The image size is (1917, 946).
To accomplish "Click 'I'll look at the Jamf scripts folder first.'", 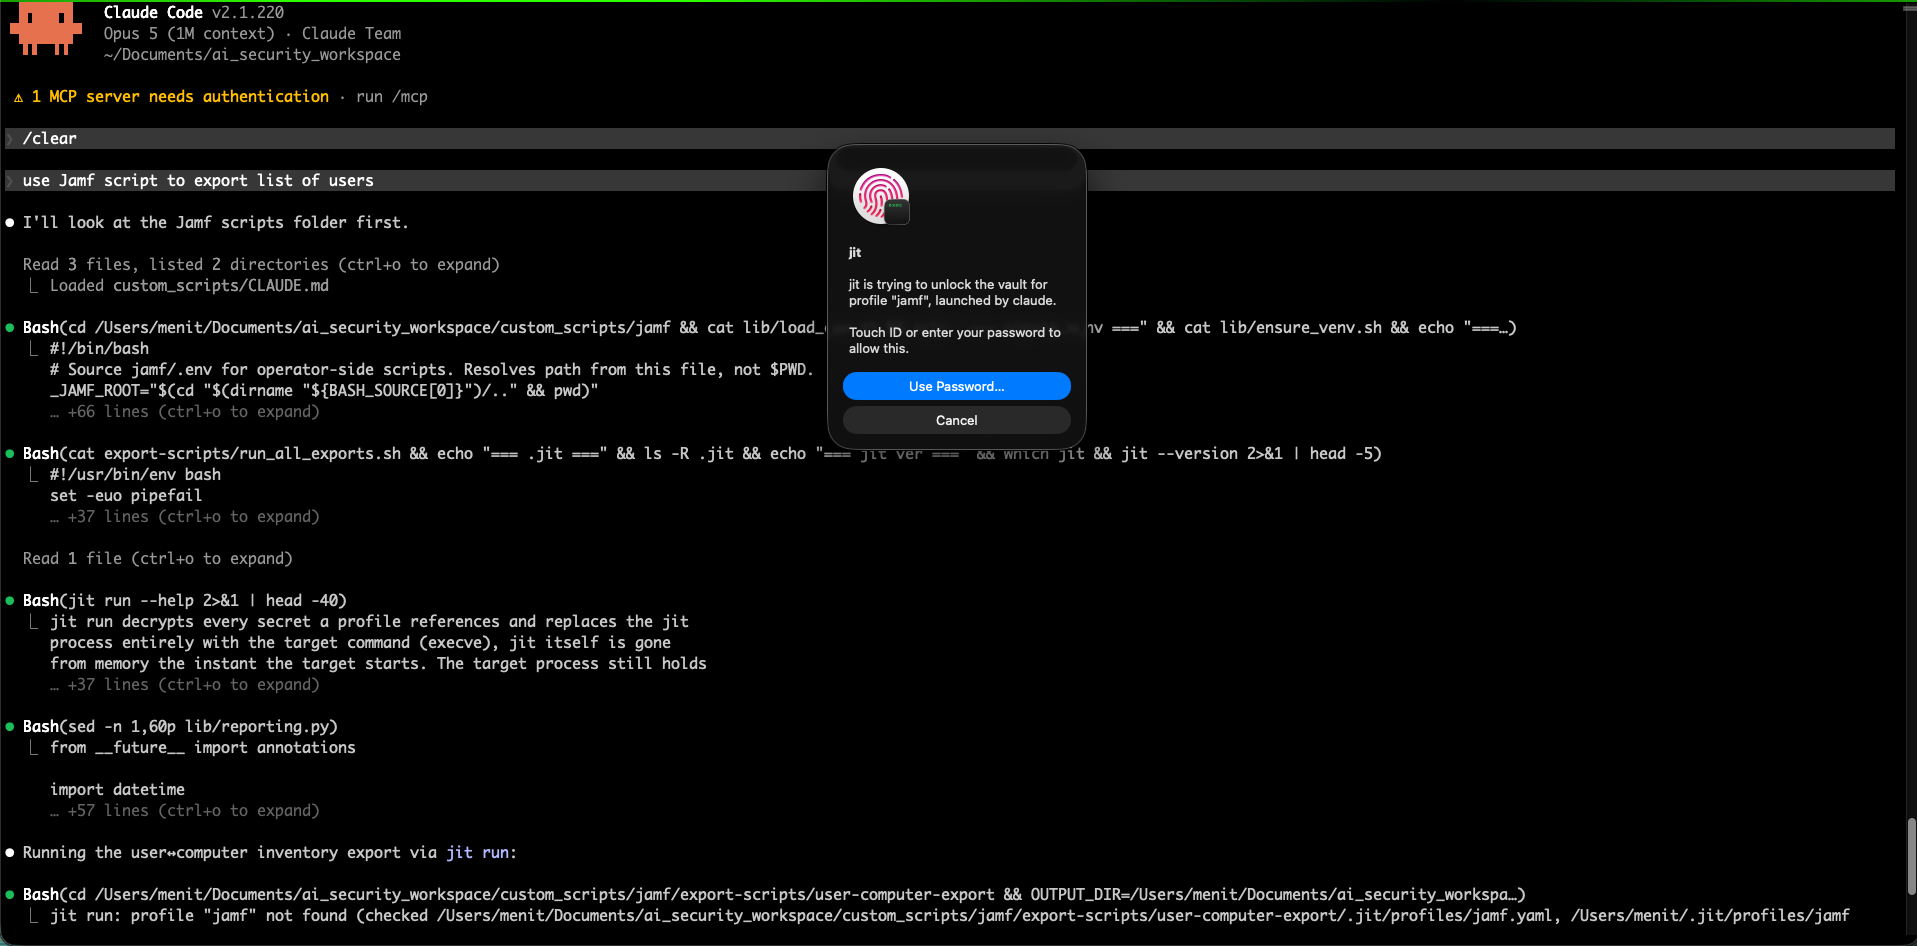I will [x=216, y=222].
